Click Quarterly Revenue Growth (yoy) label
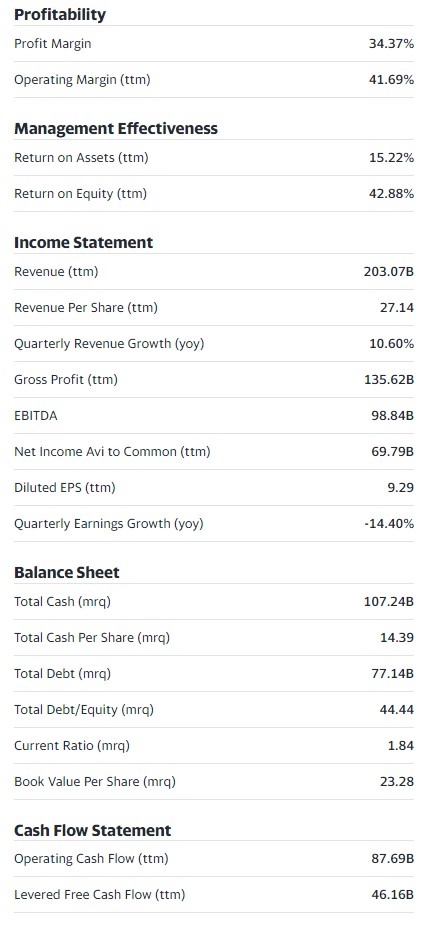 pyautogui.click(x=109, y=344)
